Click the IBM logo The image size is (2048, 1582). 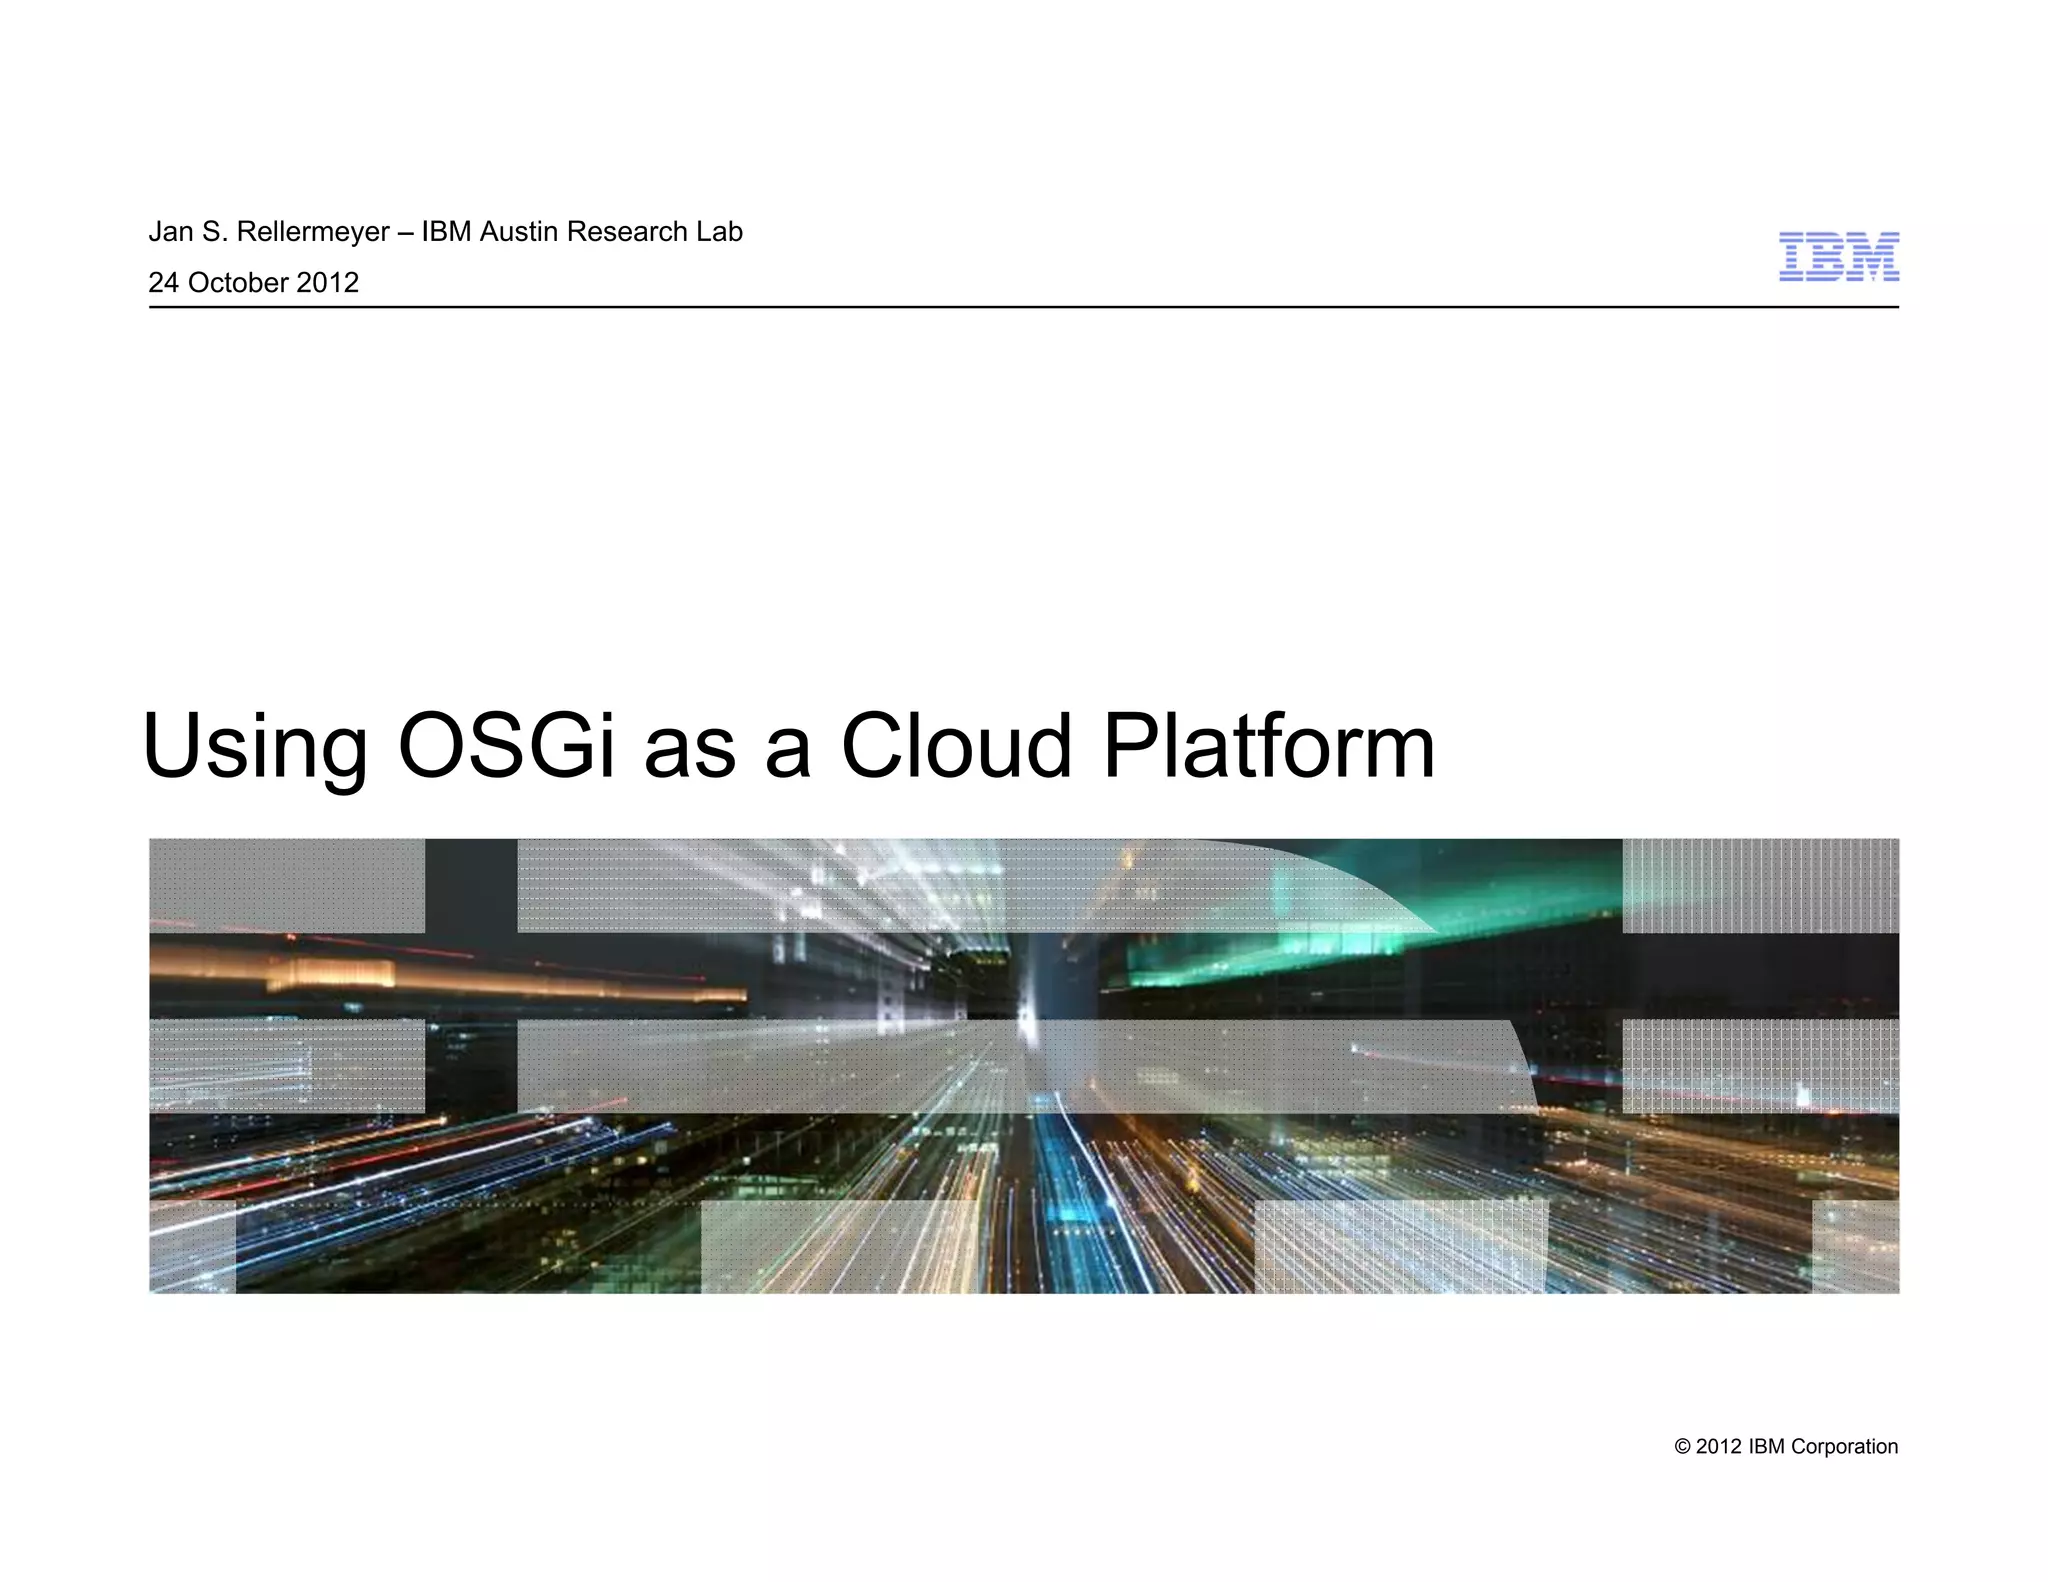(x=1838, y=257)
